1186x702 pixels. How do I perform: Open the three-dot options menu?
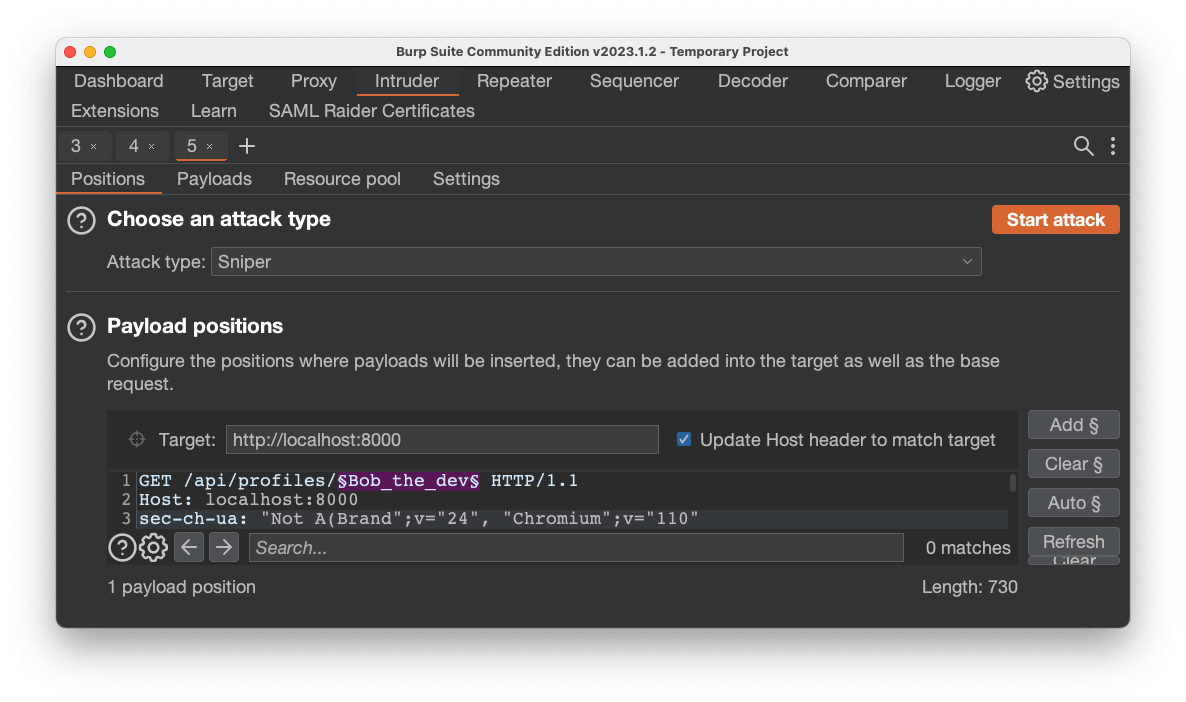pyautogui.click(x=1112, y=146)
